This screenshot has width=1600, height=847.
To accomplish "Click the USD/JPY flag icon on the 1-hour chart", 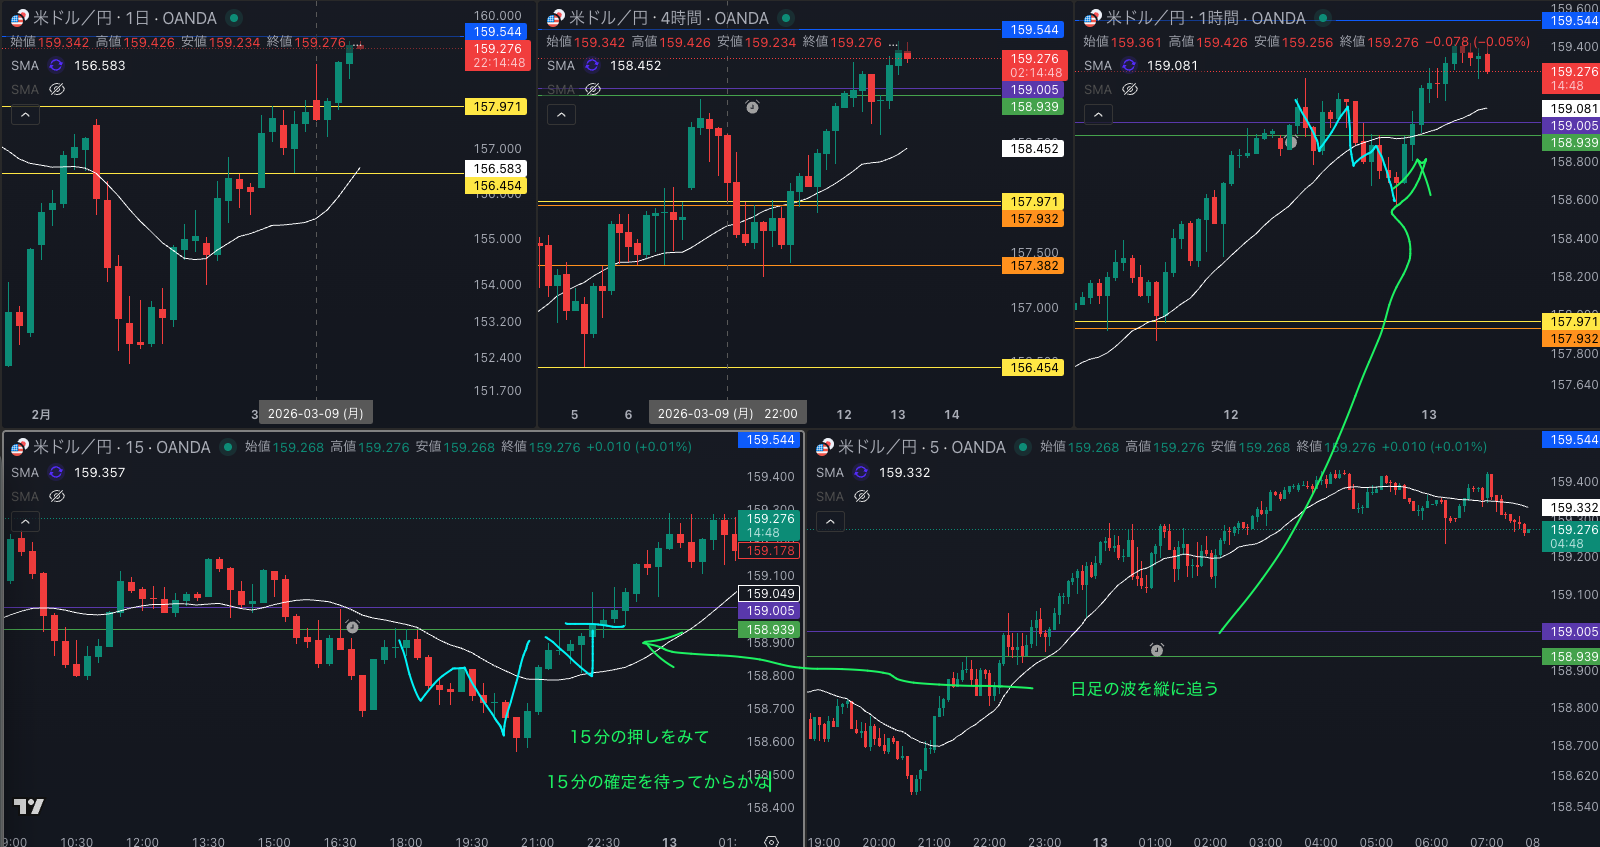I will tap(1092, 18).
